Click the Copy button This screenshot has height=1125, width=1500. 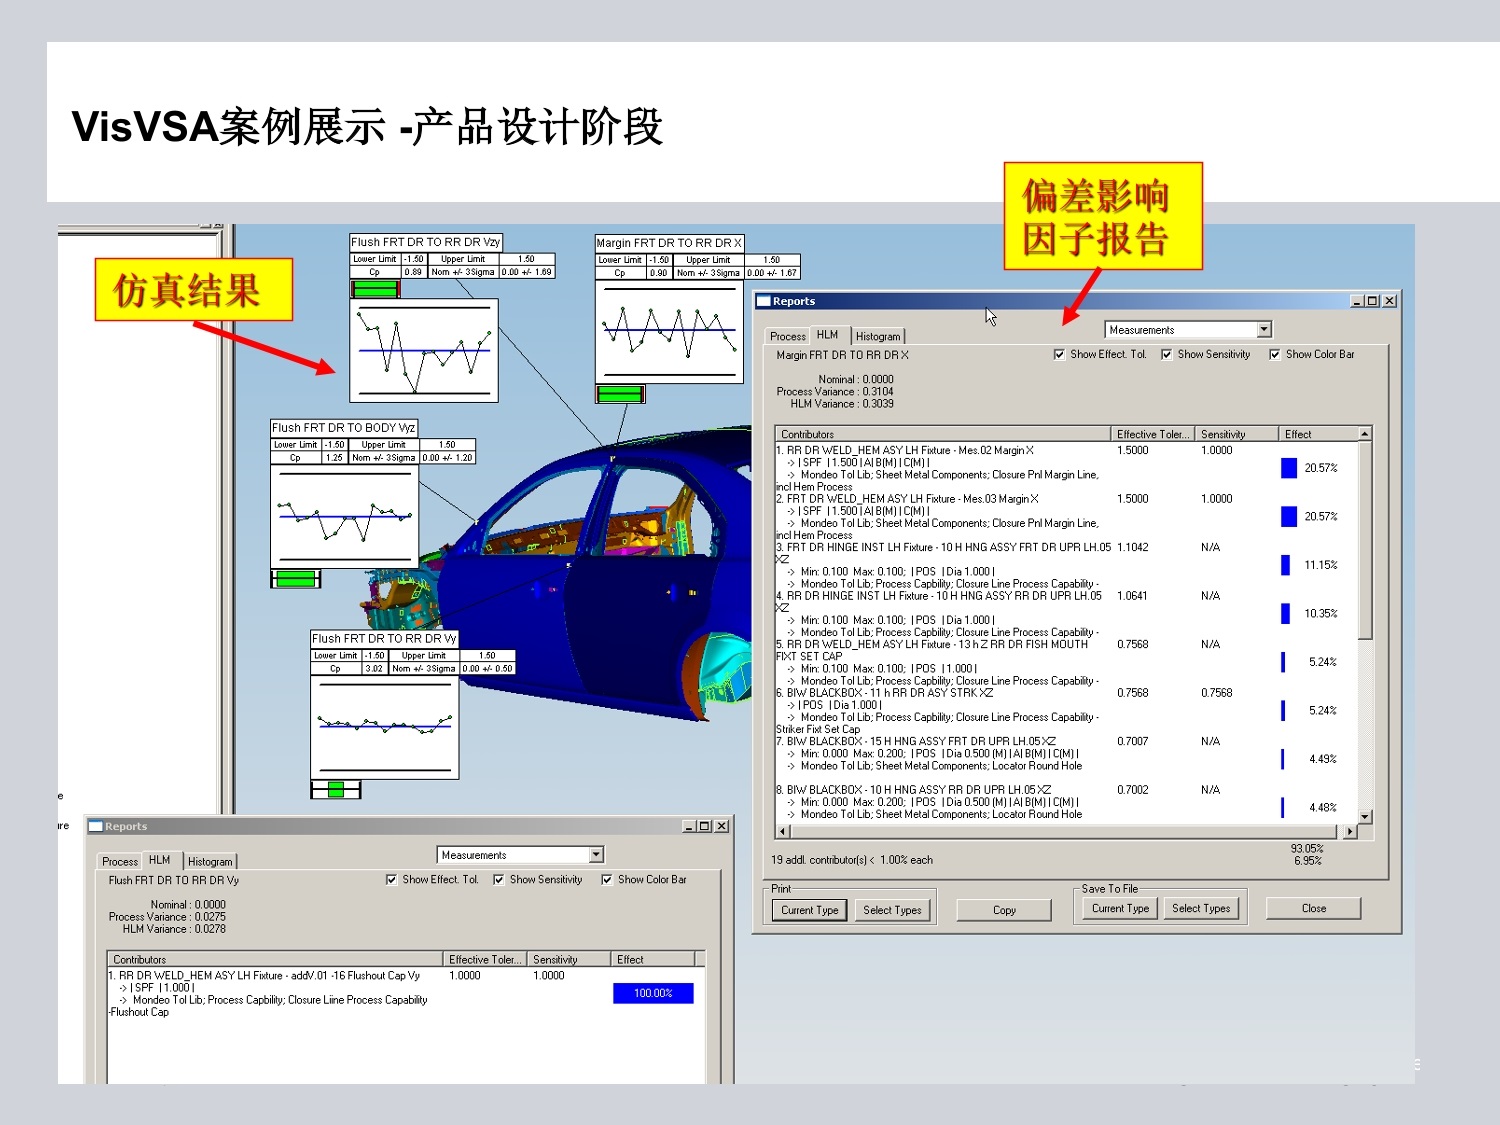[1004, 910]
